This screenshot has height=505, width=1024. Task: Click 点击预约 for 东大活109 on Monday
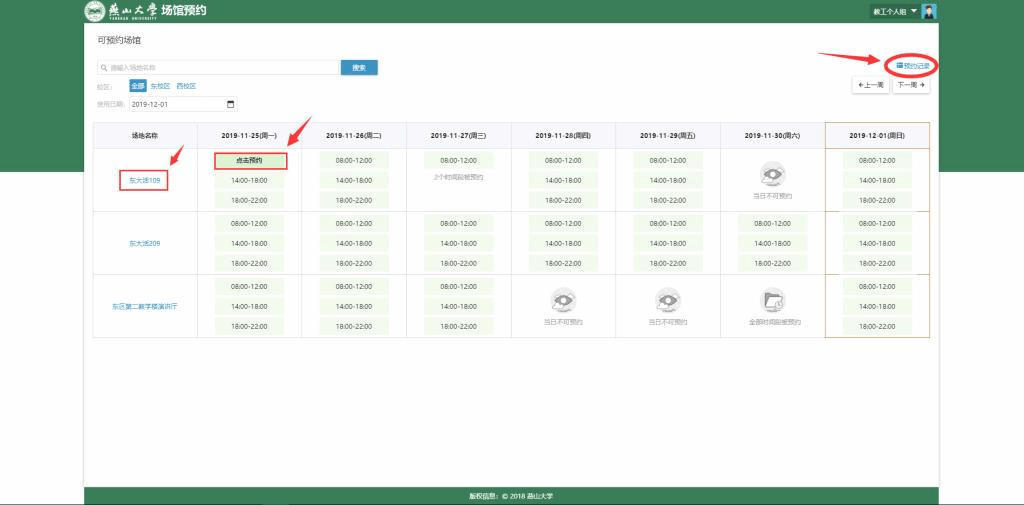pyautogui.click(x=249, y=160)
